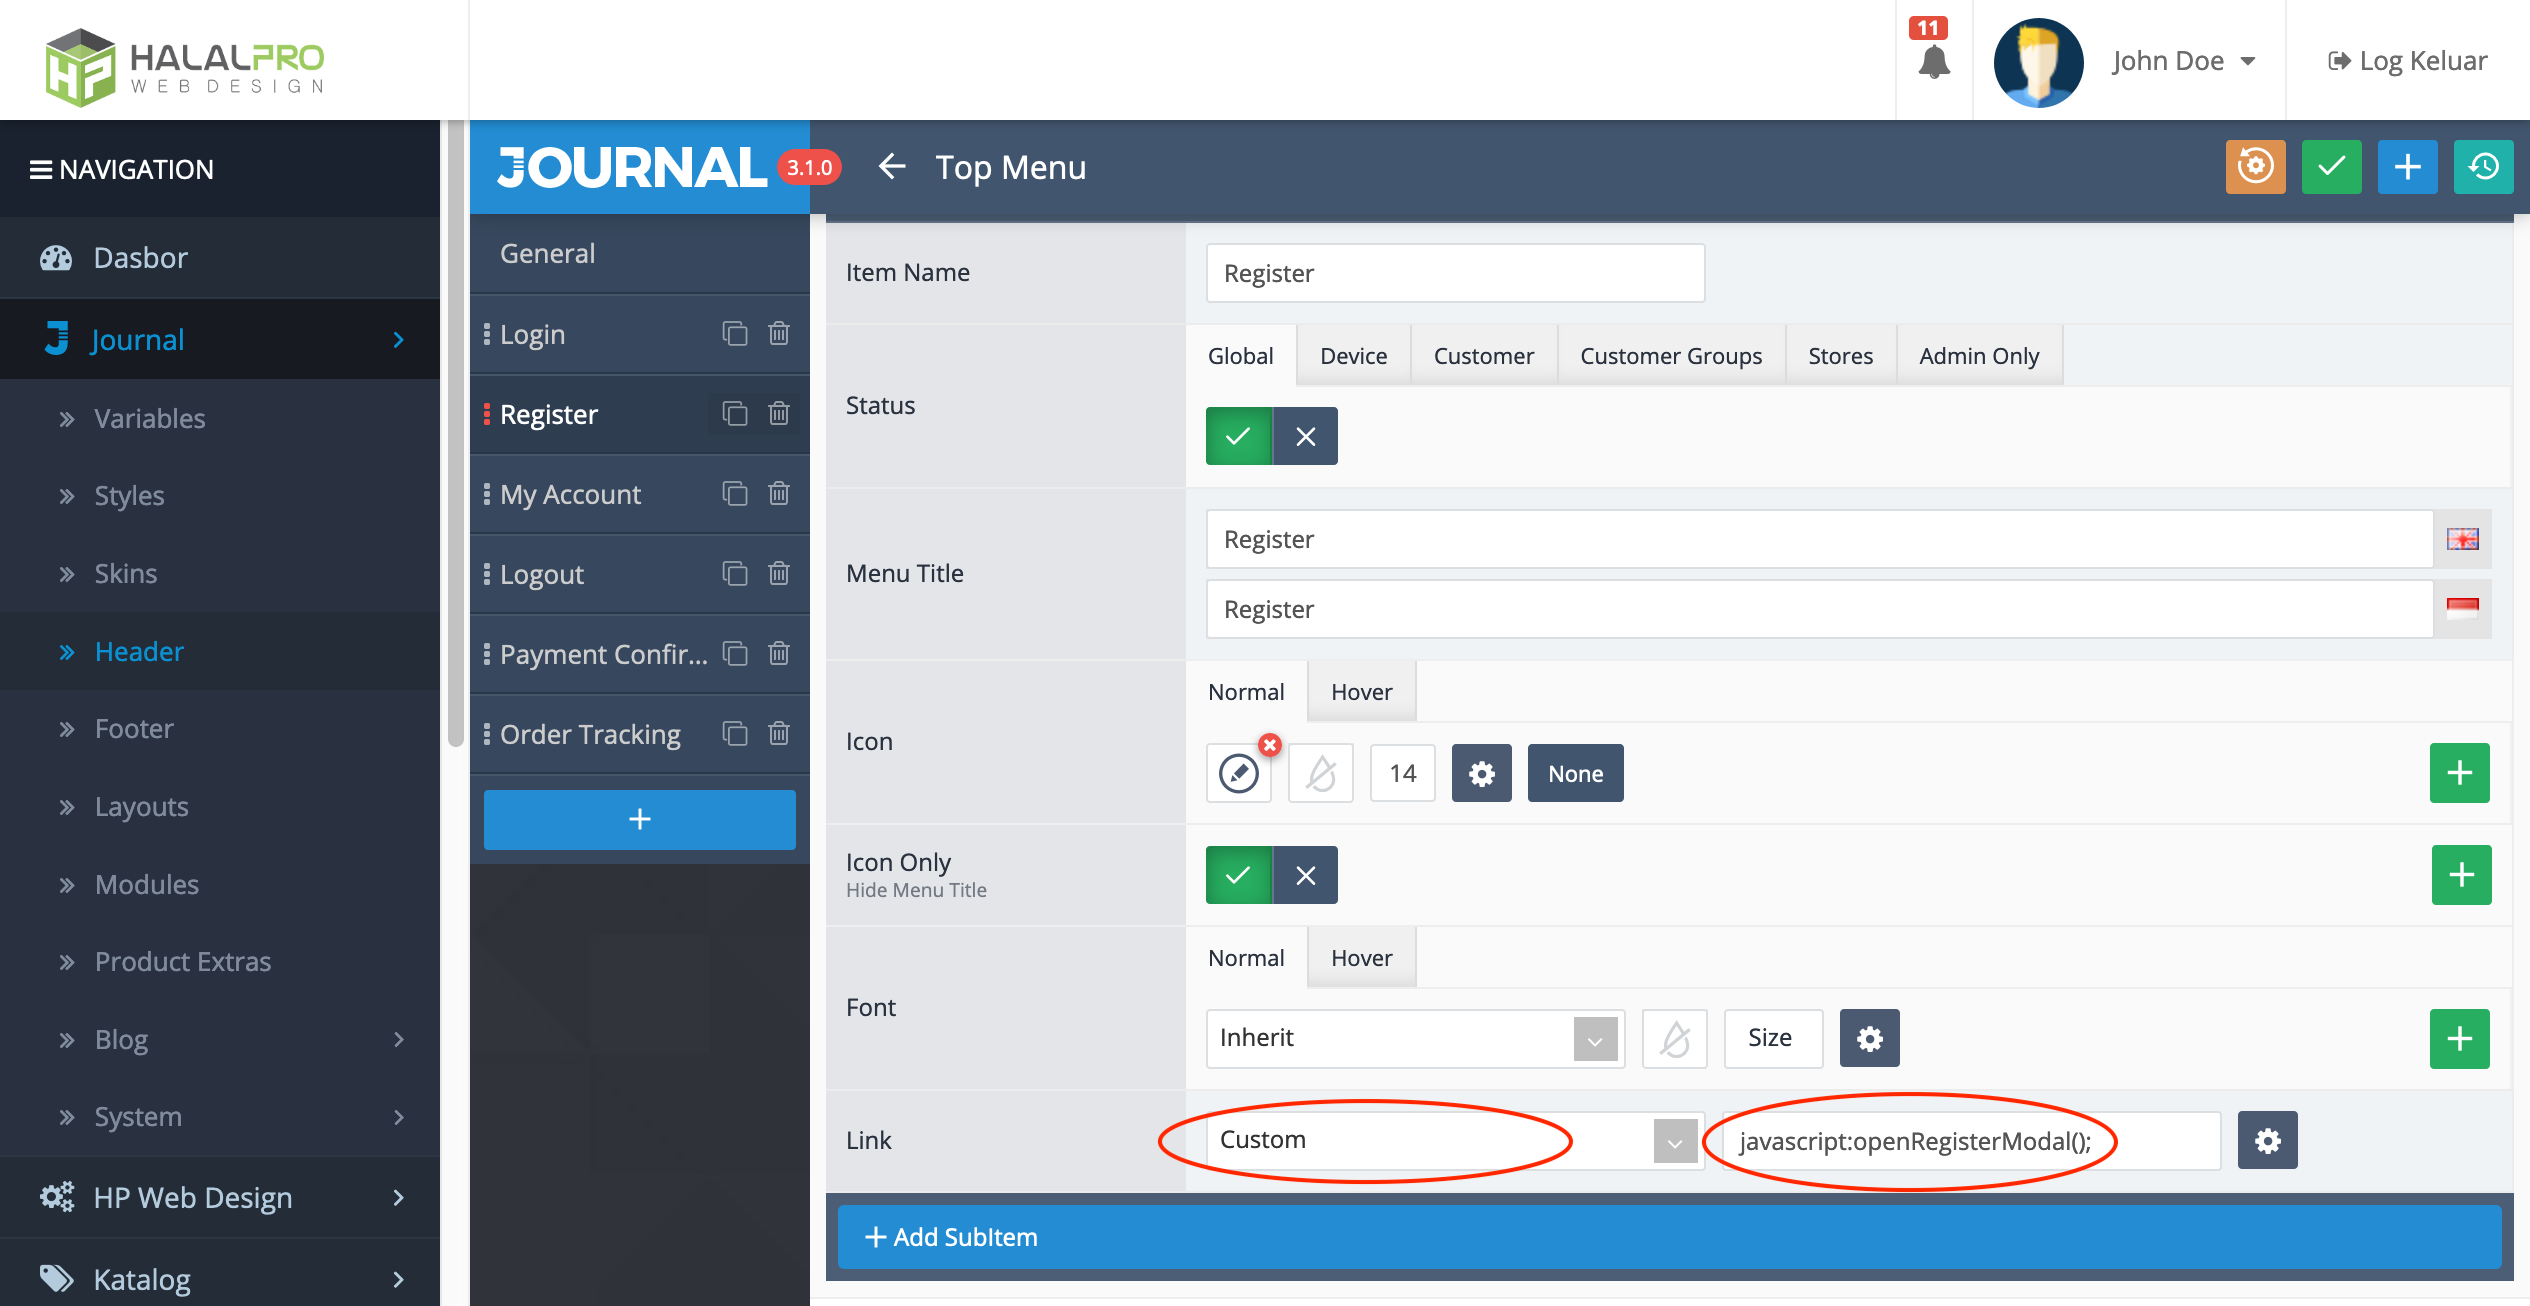Turn off Icon Only with X button

point(1305,875)
